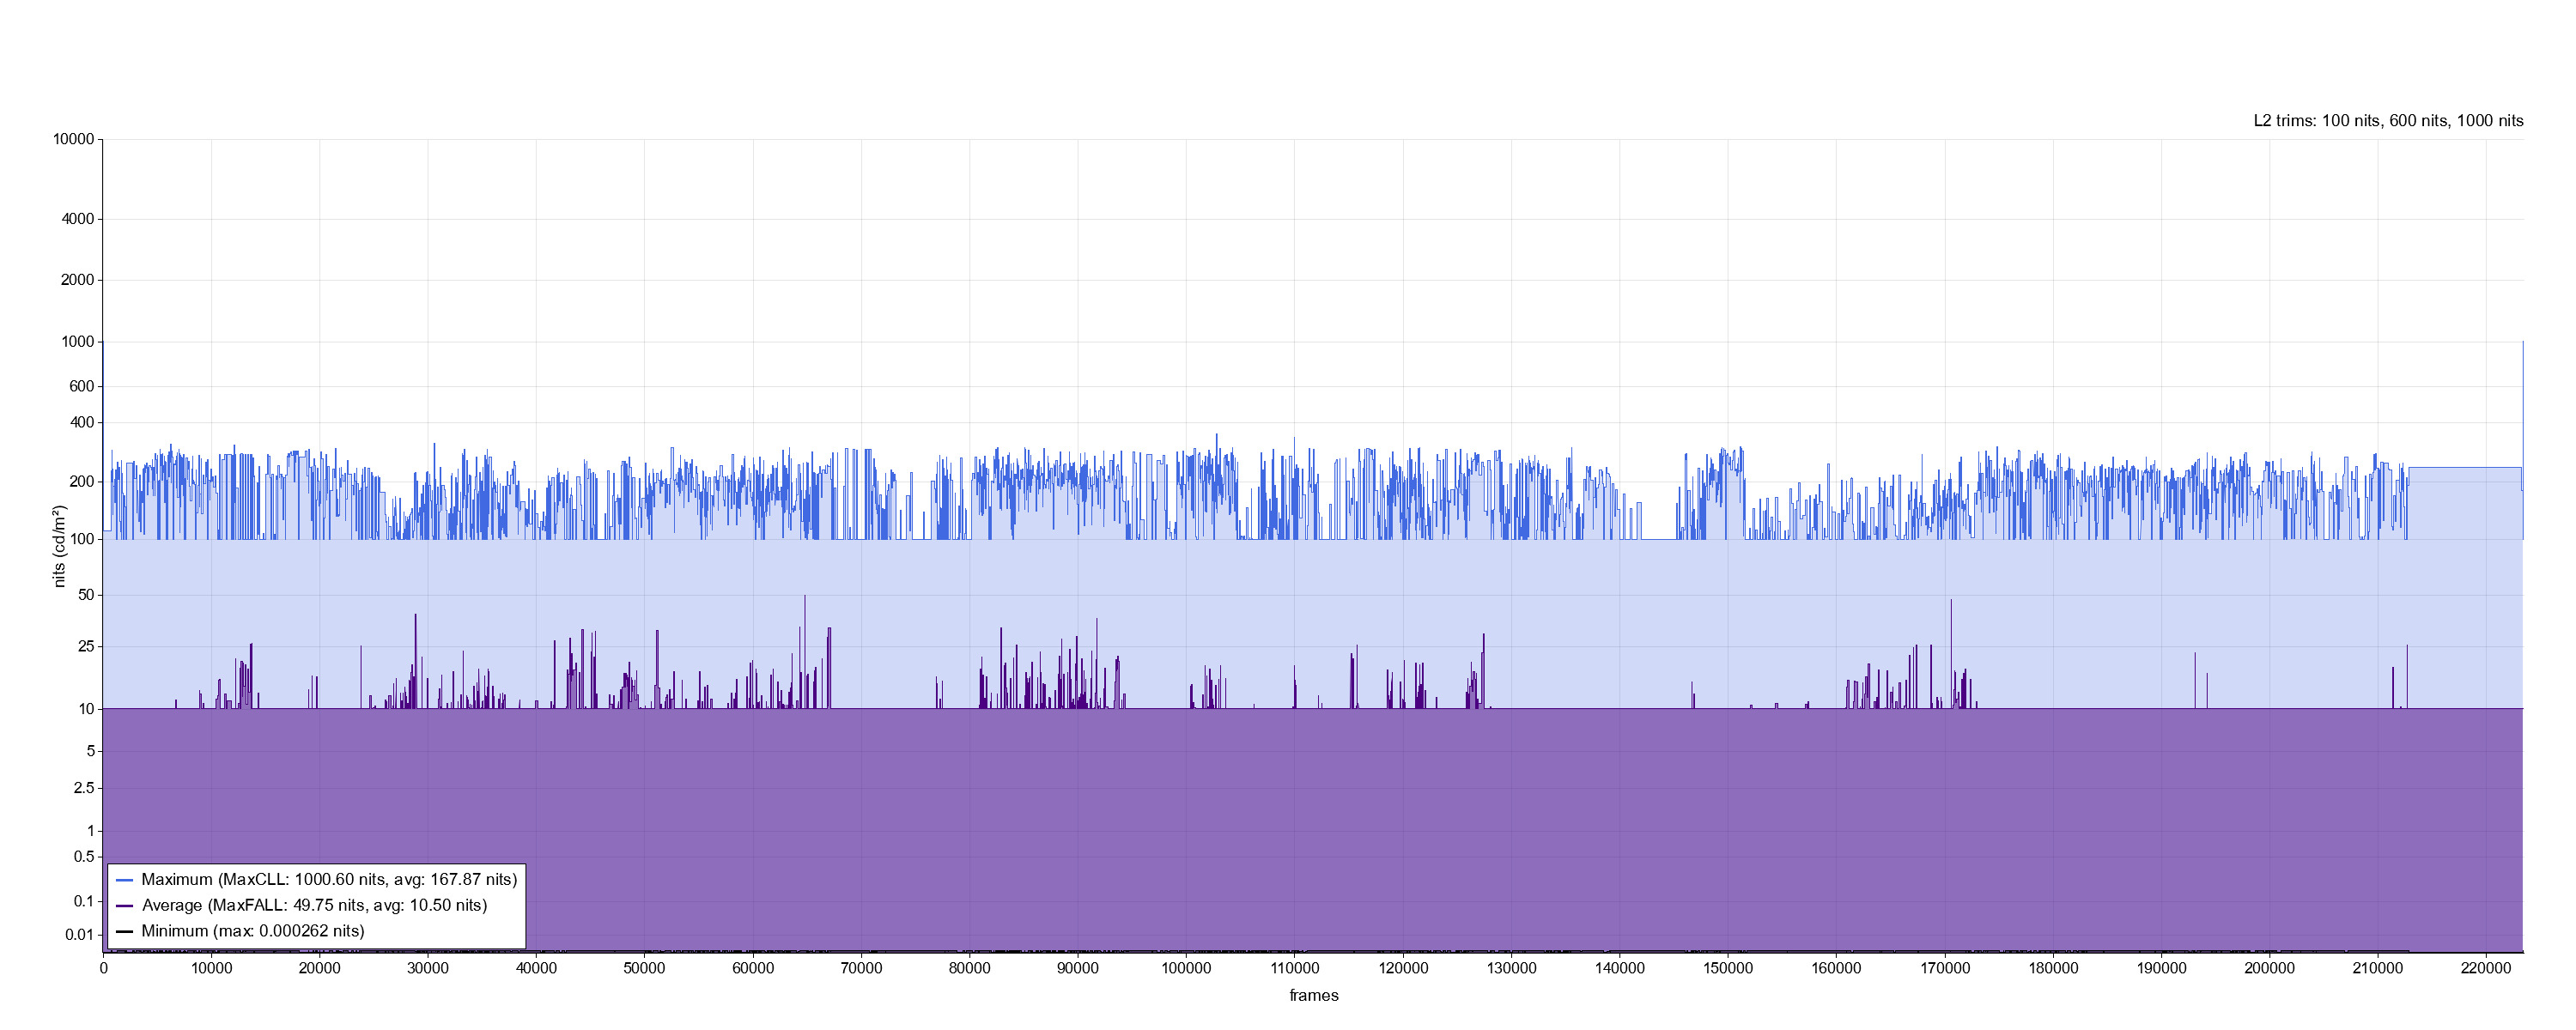
Task: Click the flat plateau after frame 213000
Action: point(2464,468)
